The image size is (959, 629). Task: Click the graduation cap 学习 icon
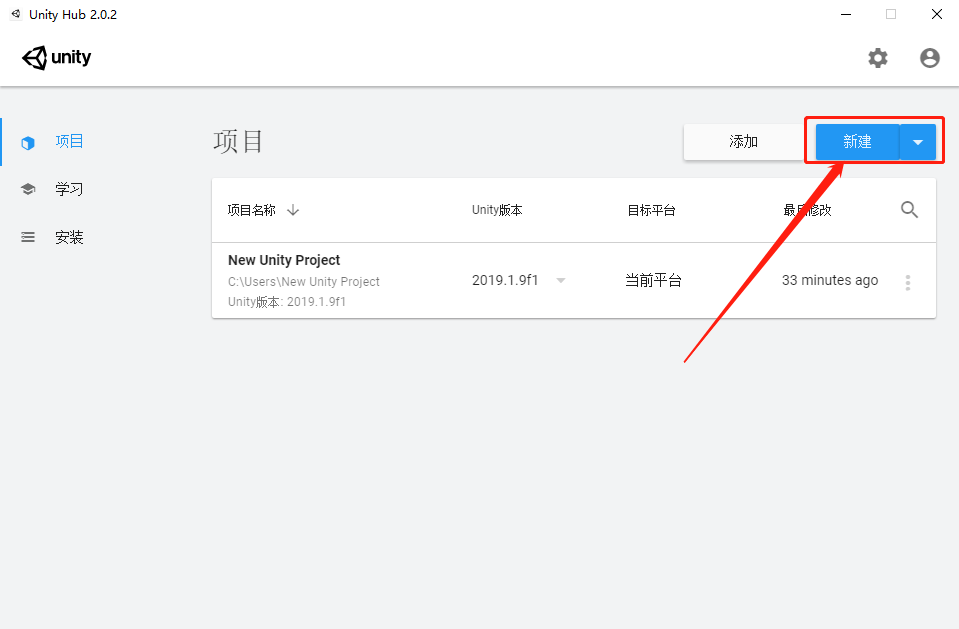(x=28, y=189)
